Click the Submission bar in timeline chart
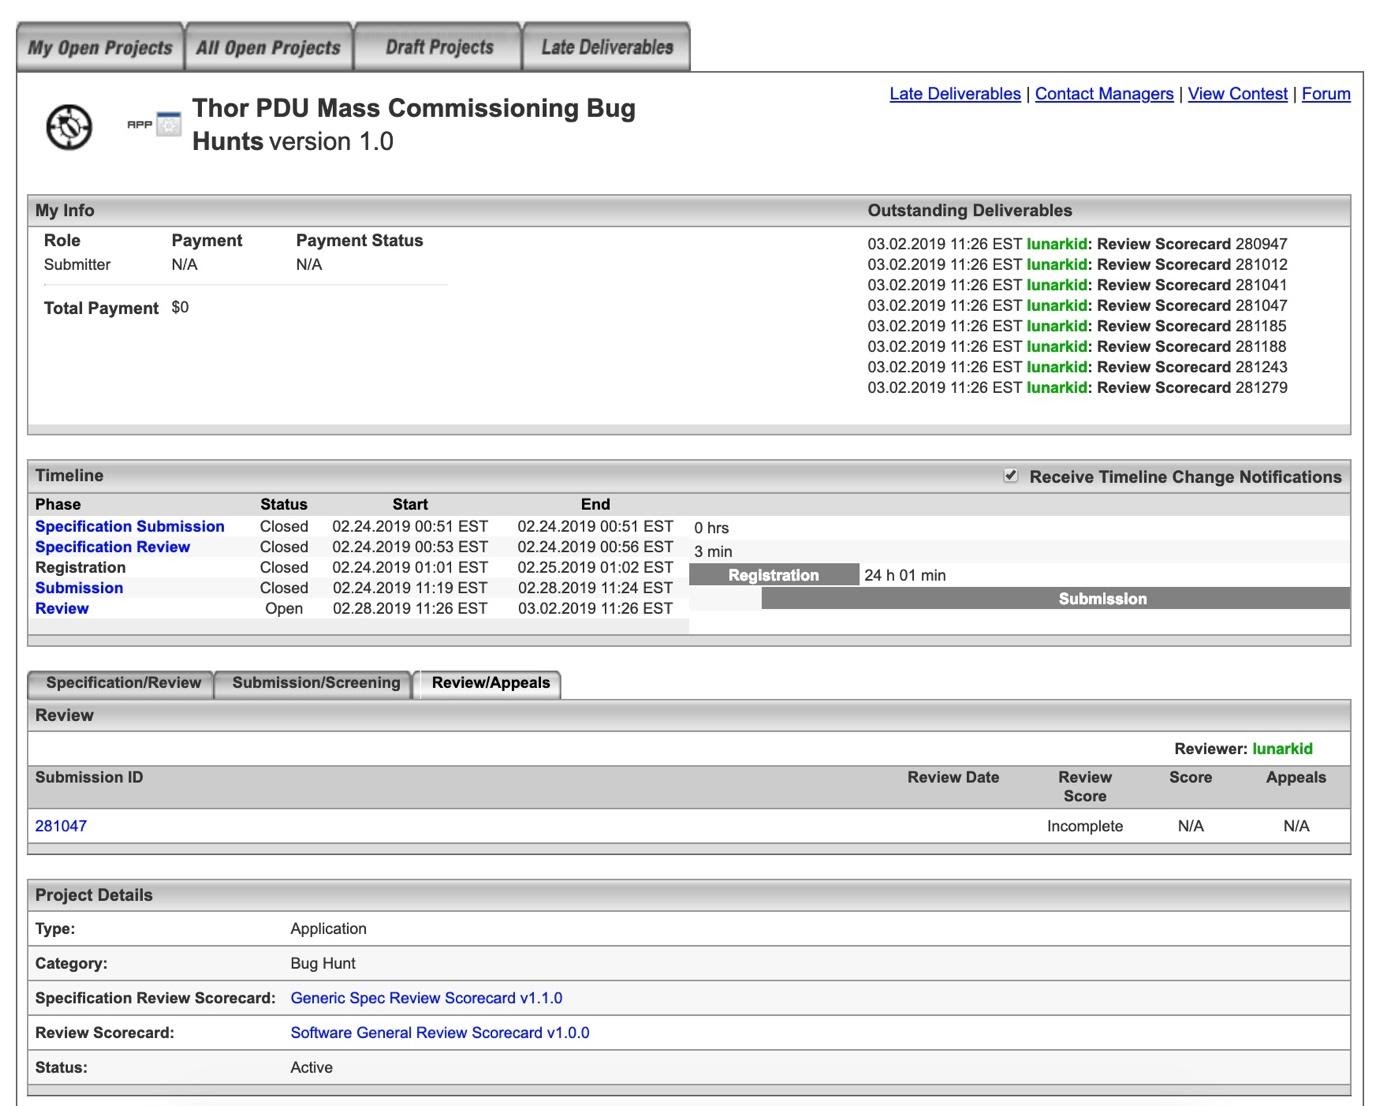Image resolution: width=1380 pixels, height=1106 pixels. coord(1055,599)
